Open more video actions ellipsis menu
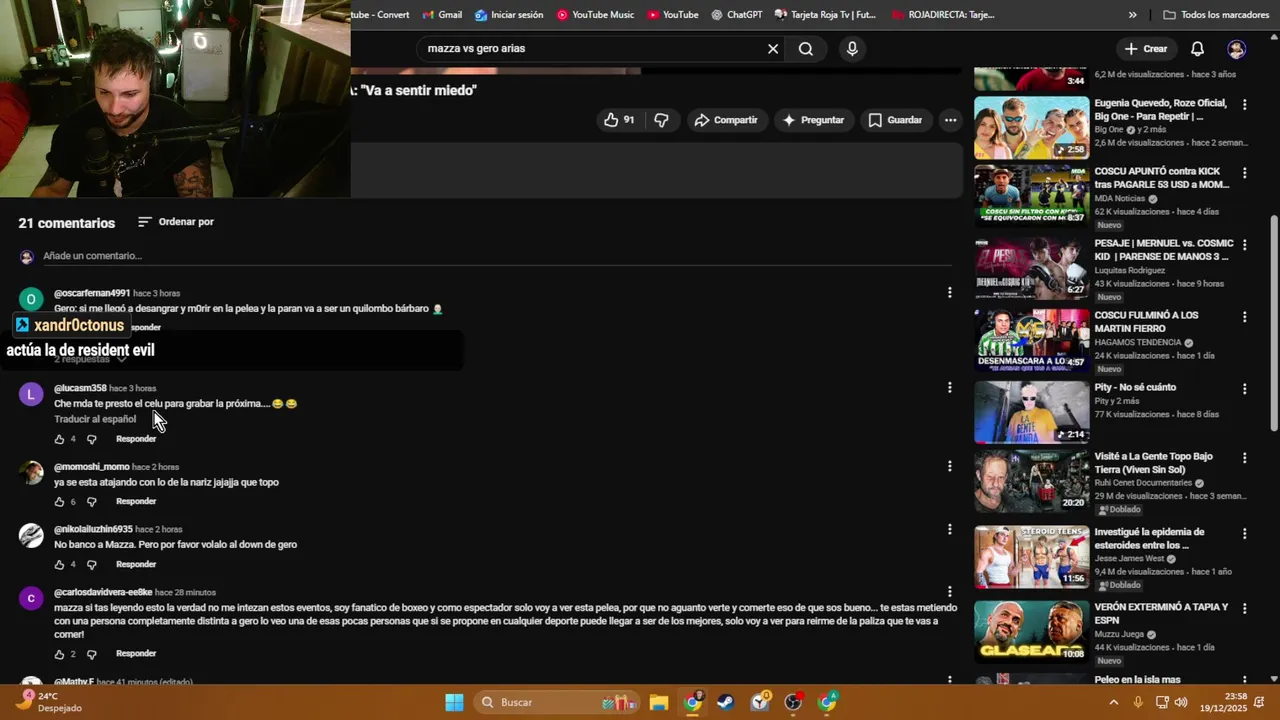 [950, 120]
